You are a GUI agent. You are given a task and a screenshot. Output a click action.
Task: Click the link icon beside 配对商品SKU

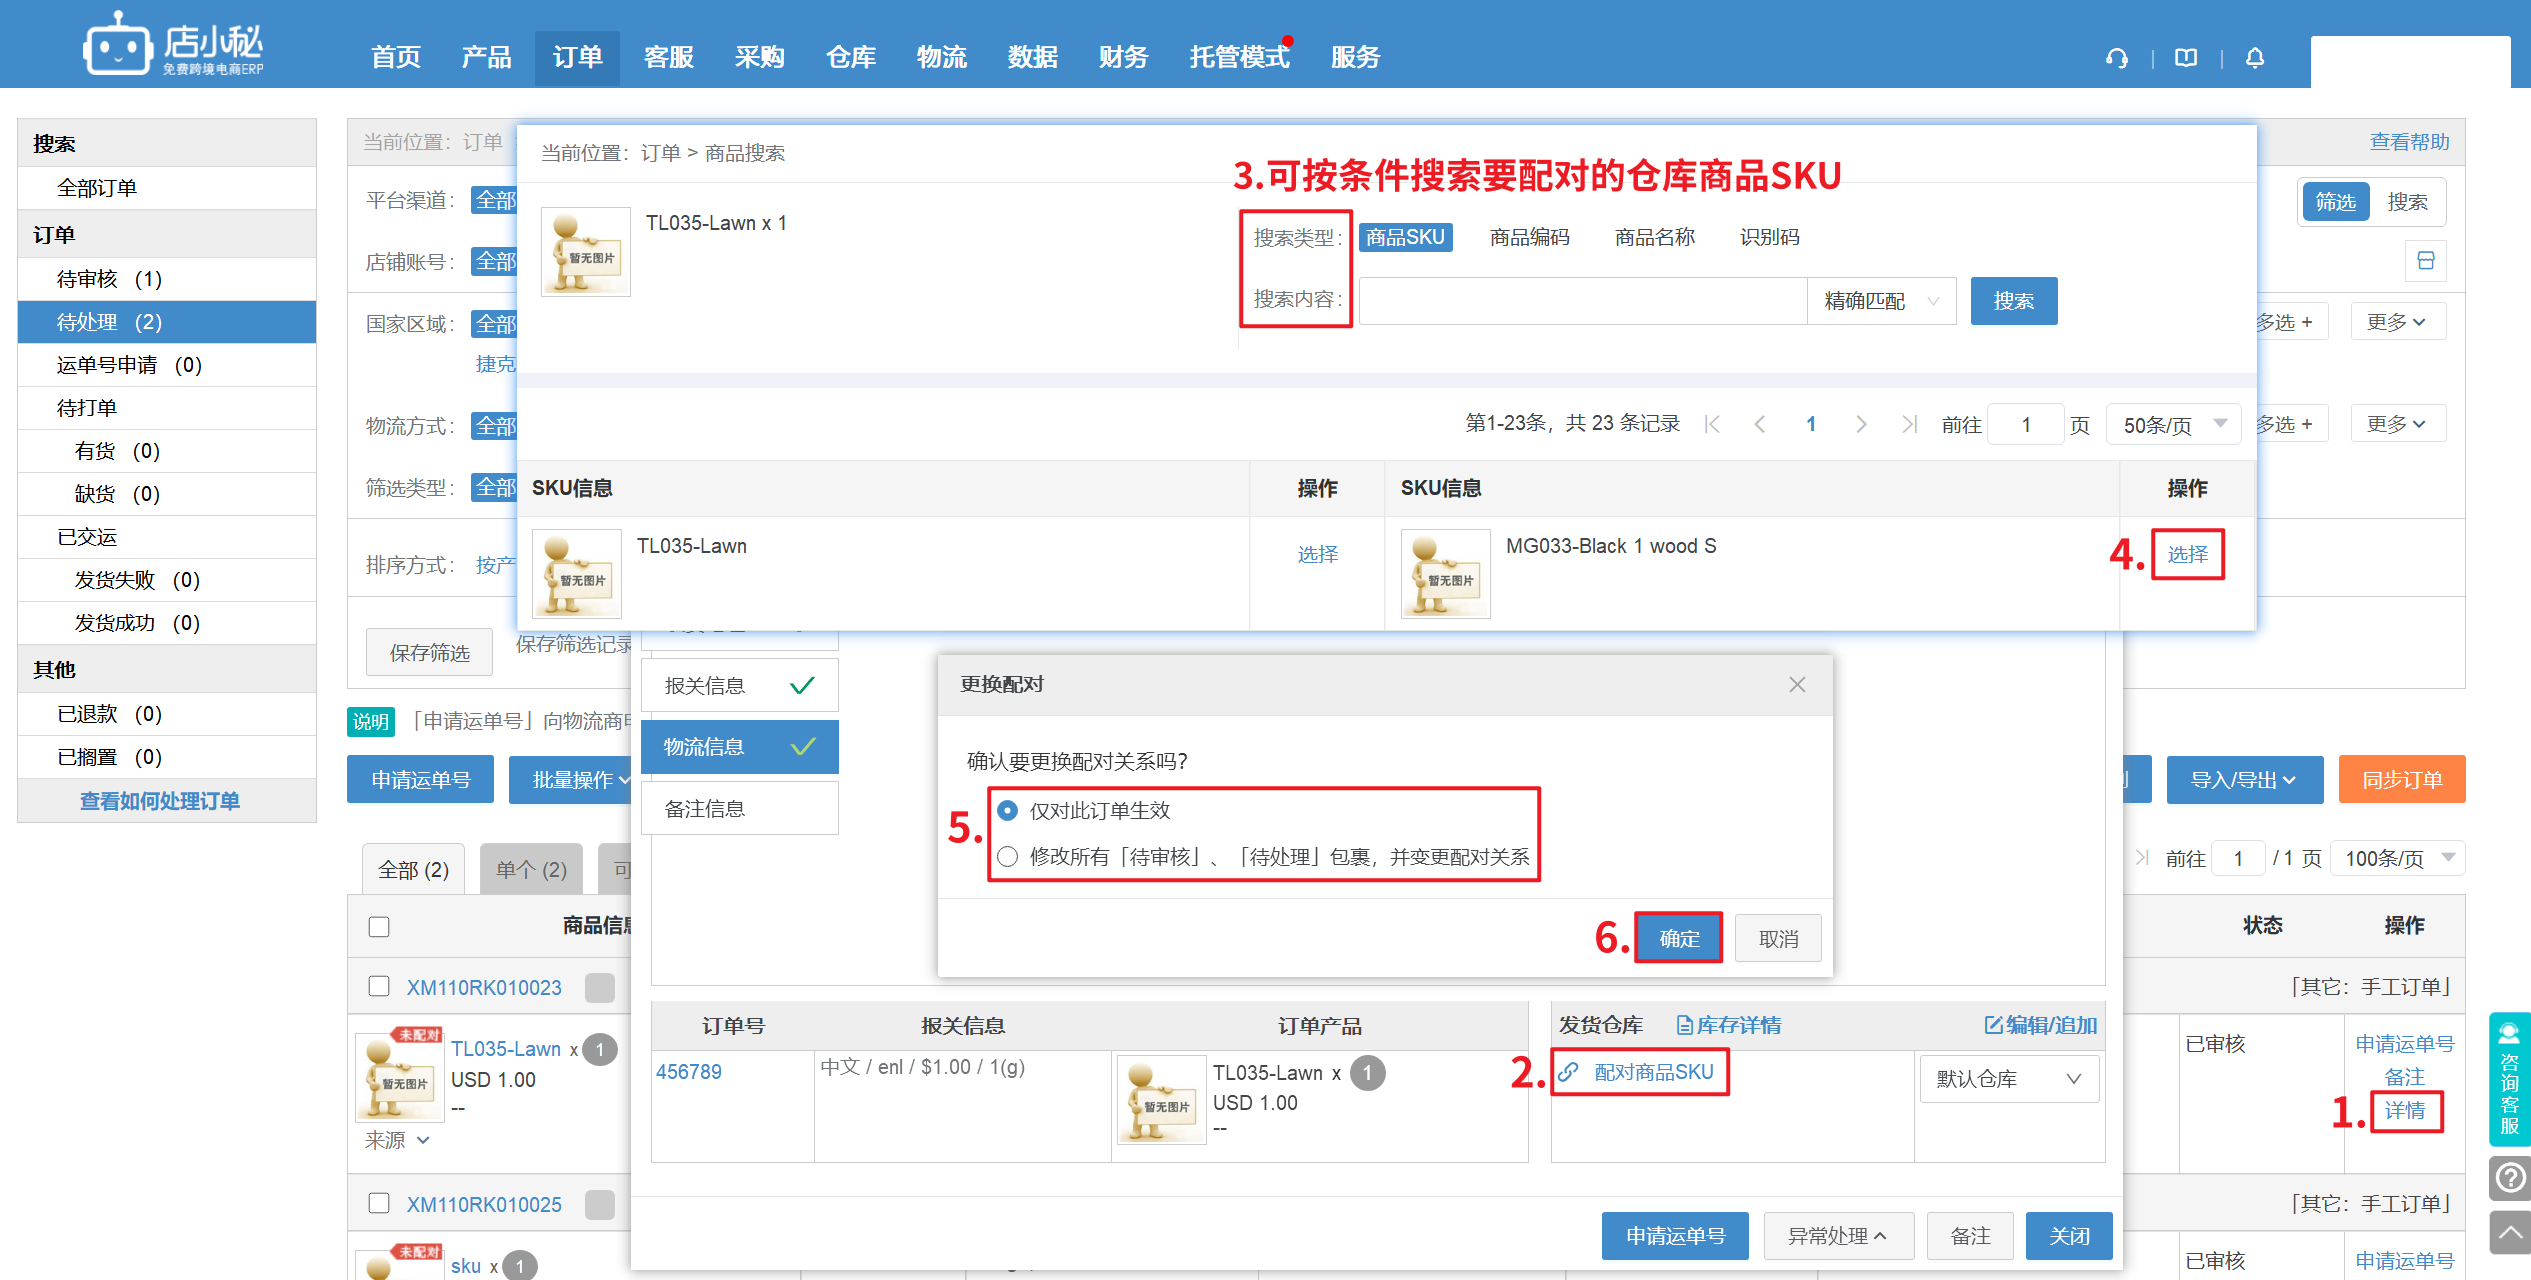[x=1568, y=1072]
